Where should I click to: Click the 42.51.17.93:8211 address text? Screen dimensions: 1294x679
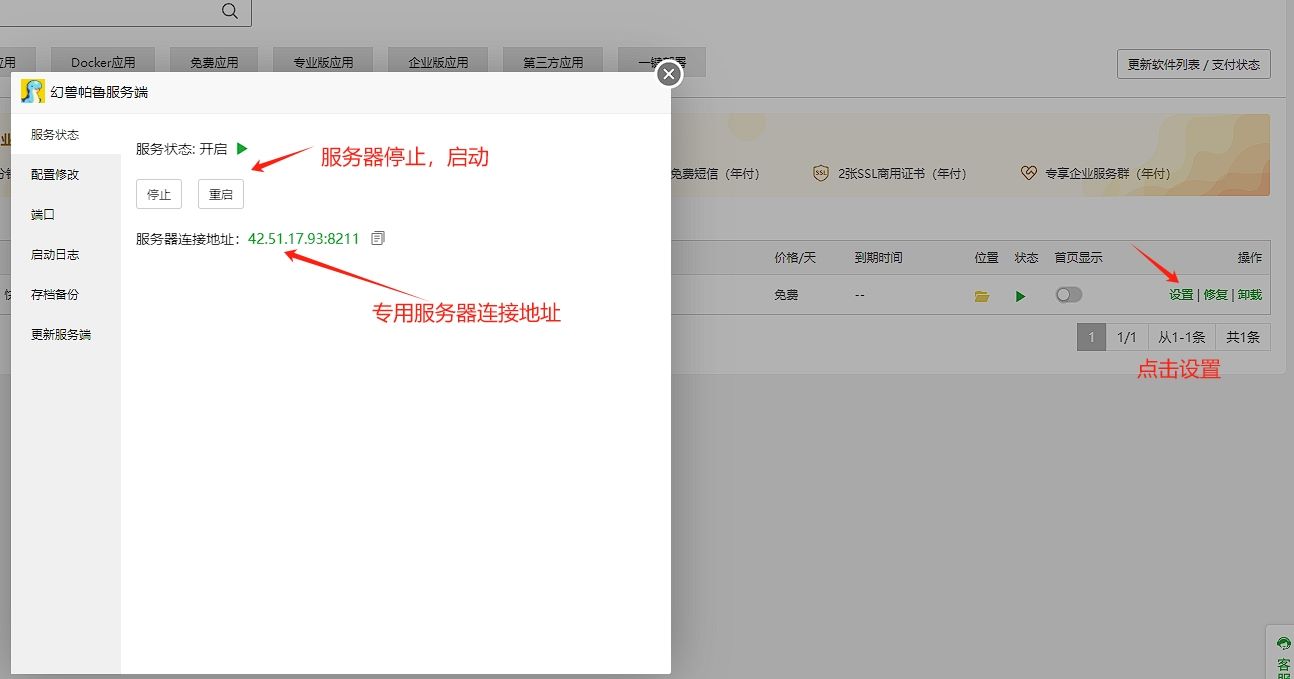pos(303,238)
